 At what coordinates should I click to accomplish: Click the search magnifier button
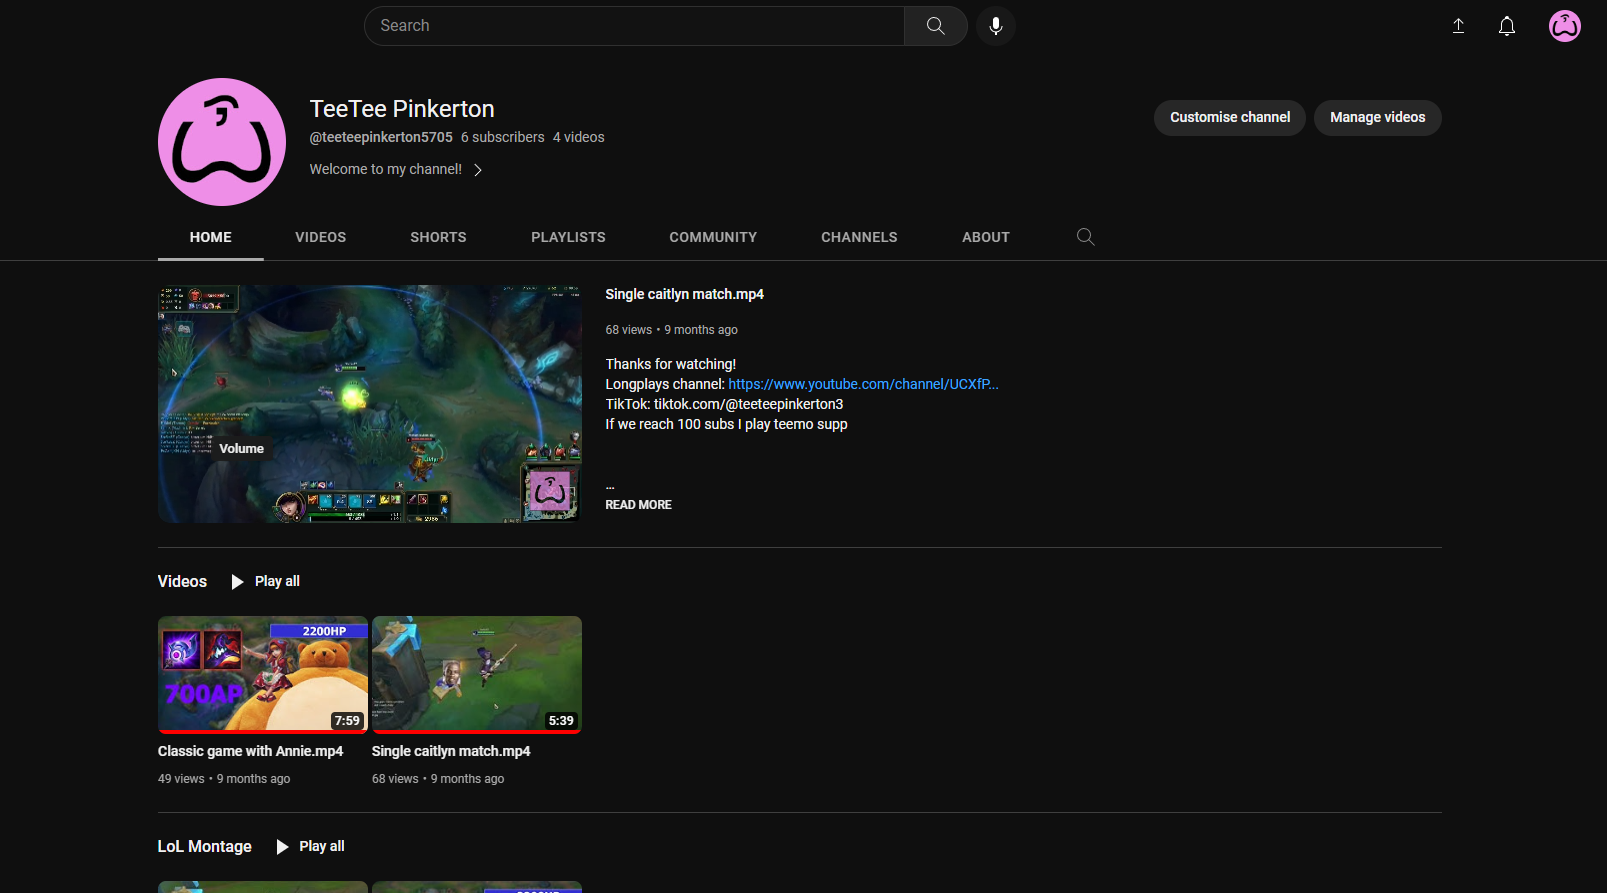935,26
